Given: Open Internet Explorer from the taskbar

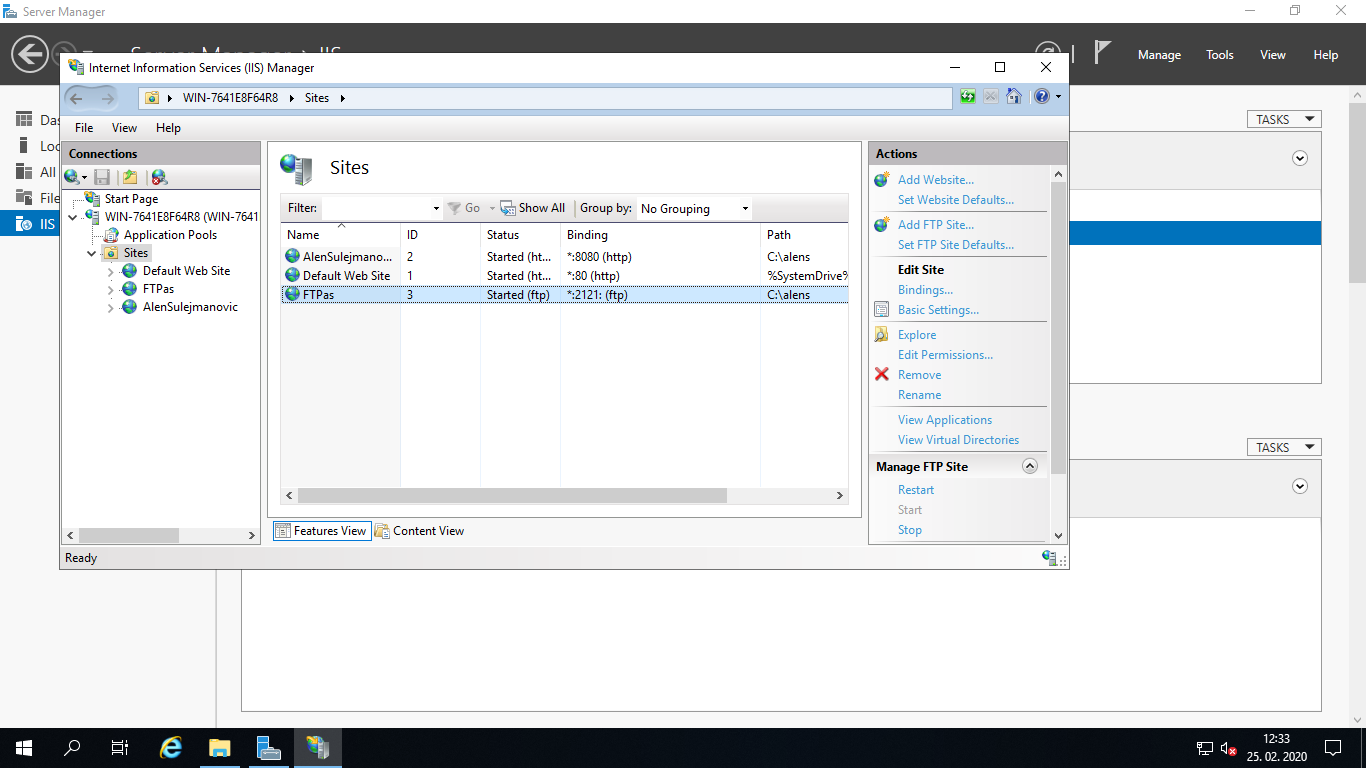Looking at the screenshot, I should click(172, 748).
